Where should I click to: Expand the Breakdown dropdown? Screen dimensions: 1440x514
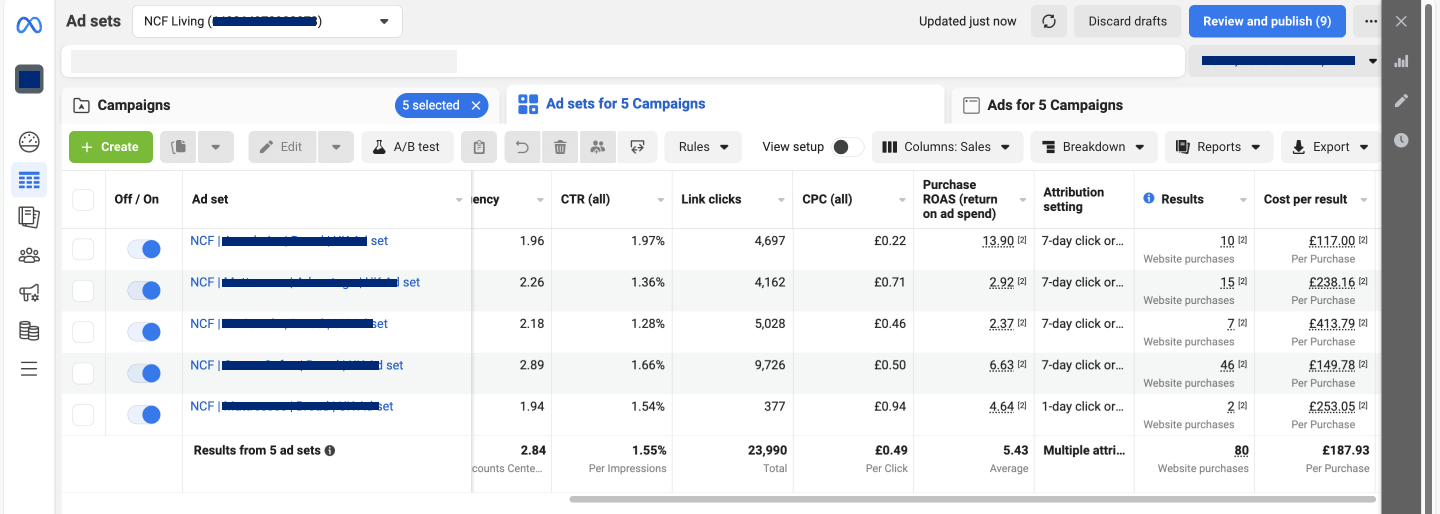point(1093,147)
